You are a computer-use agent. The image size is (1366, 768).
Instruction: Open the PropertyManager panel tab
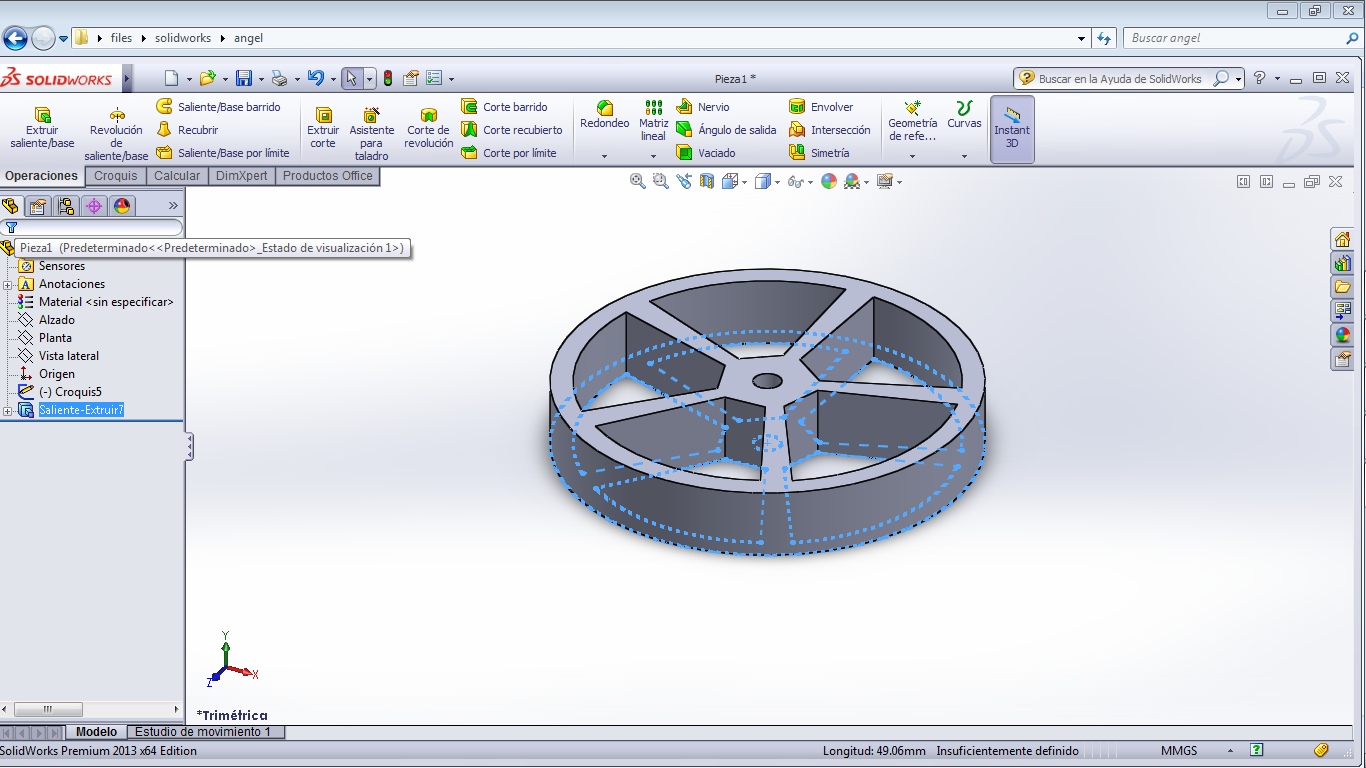38,206
